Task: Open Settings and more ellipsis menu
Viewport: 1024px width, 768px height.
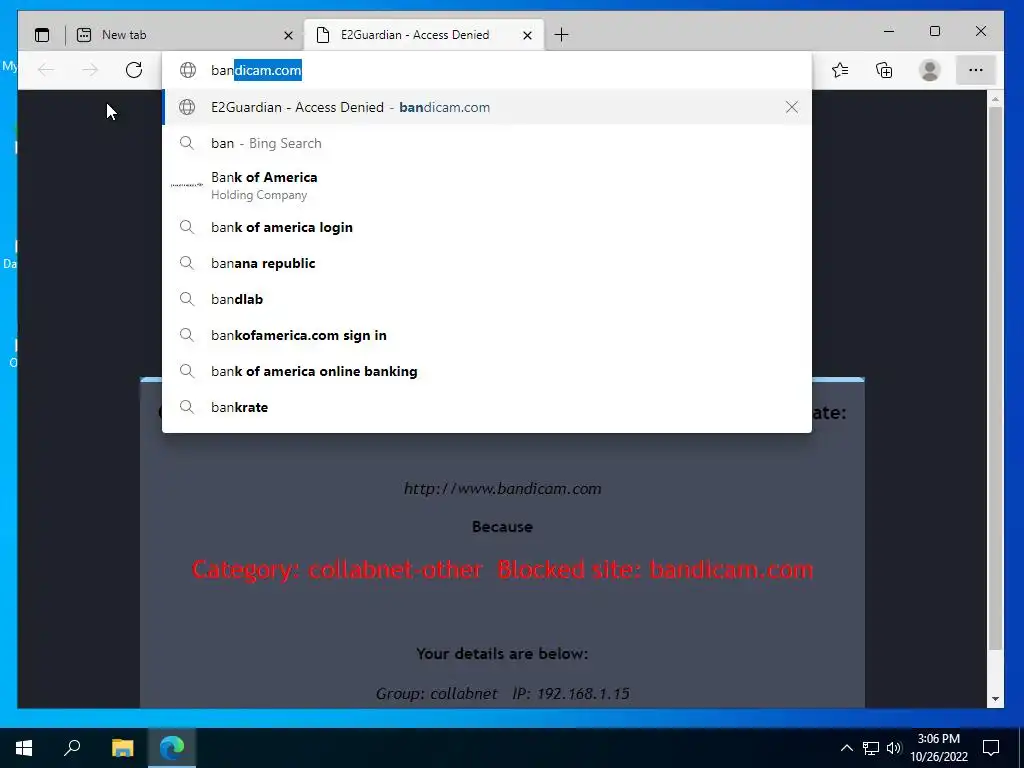Action: (x=976, y=70)
